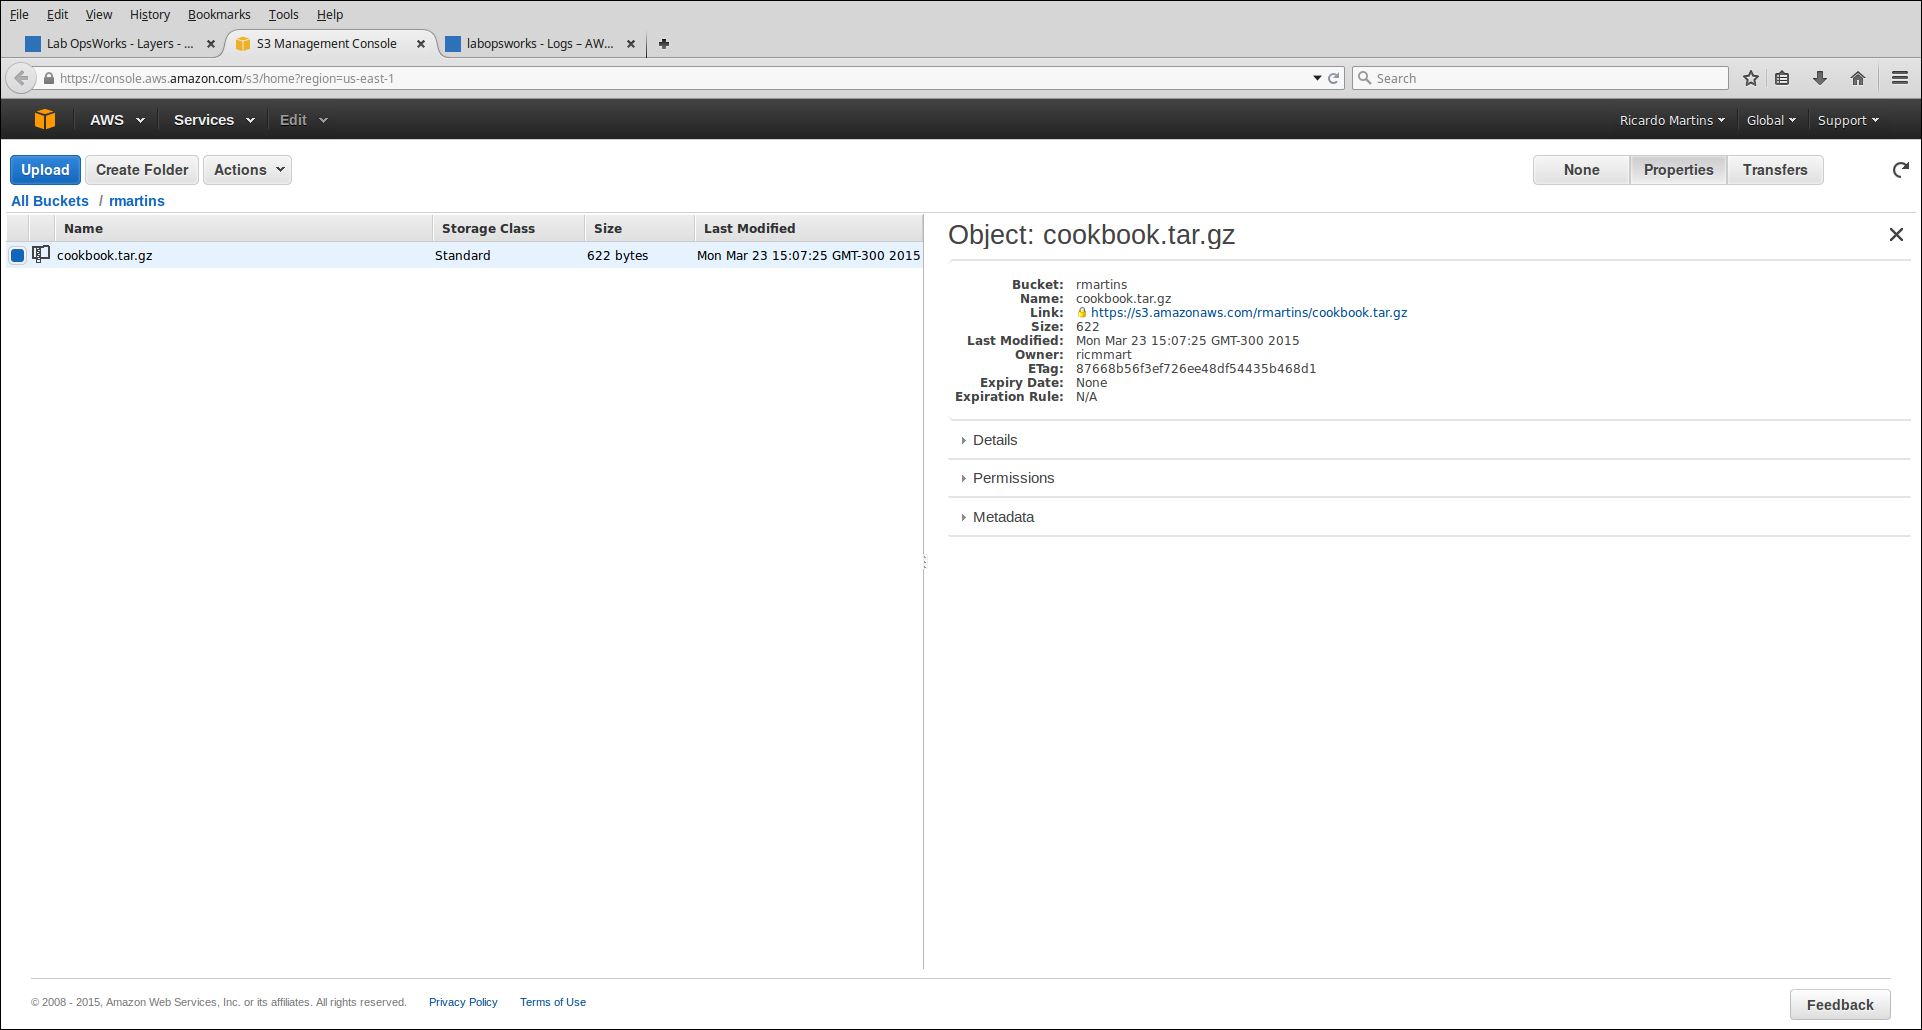Toggle the cookbook.tar.gz selection checkbox
Viewport: 1922px width, 1030px height.
pyautogui.click(x=18, y=256)
